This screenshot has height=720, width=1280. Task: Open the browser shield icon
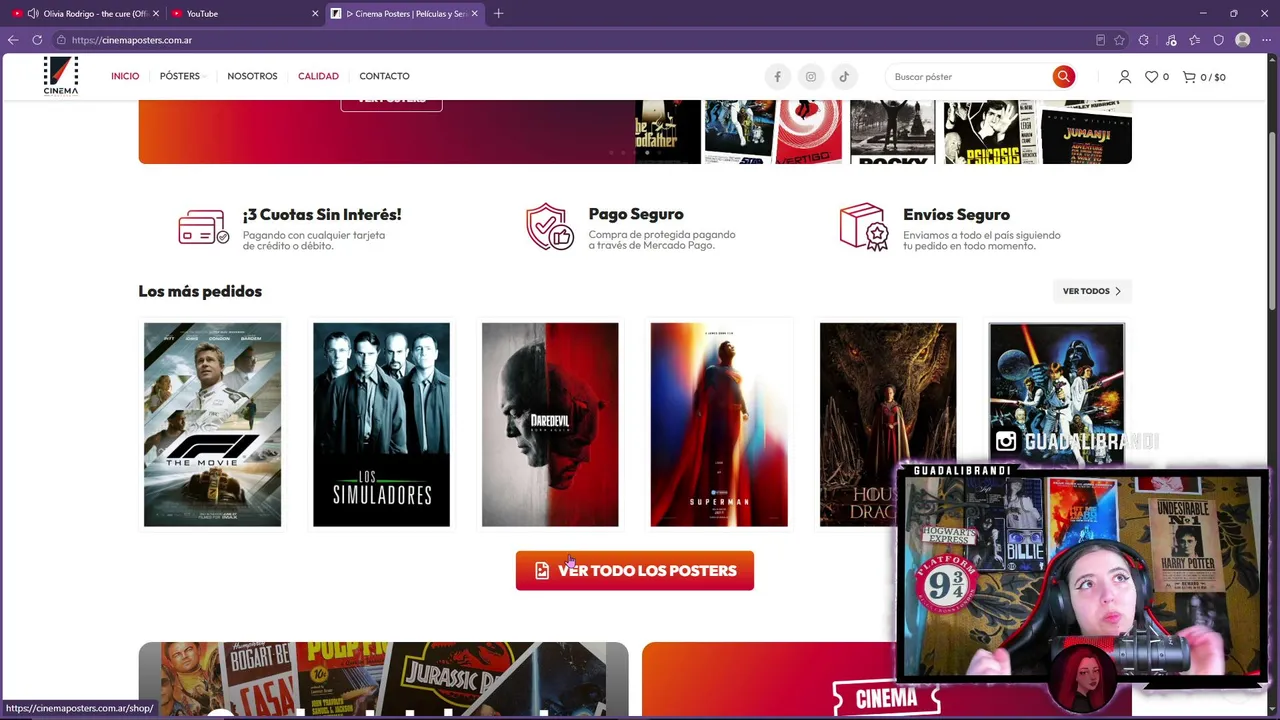pos(1219,40)
